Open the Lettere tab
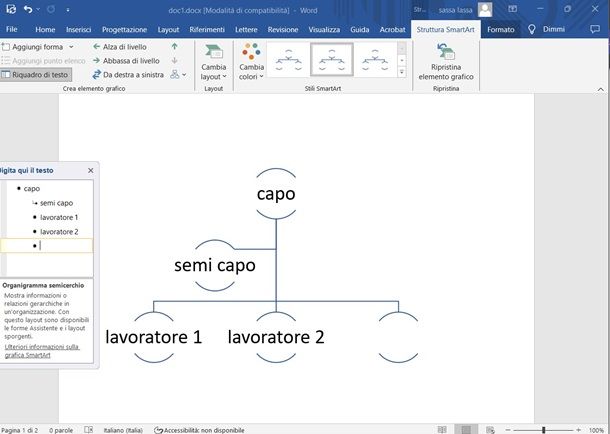Screen dimensions: 610x434 coord(246,30)
